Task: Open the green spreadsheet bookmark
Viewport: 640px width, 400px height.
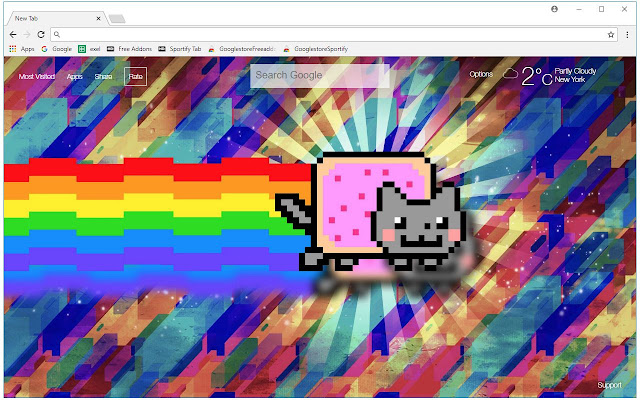Action: tap(89, 49)
